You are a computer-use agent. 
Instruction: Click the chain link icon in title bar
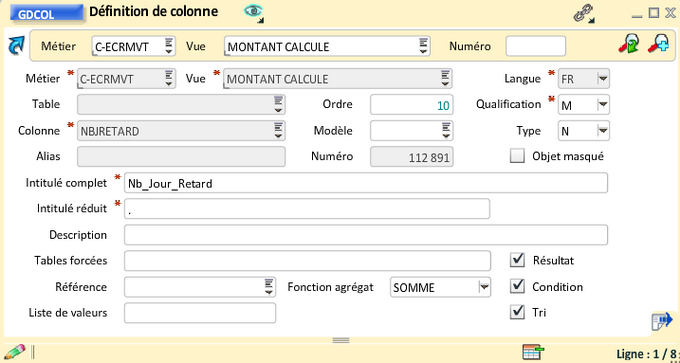pos(584,14)
